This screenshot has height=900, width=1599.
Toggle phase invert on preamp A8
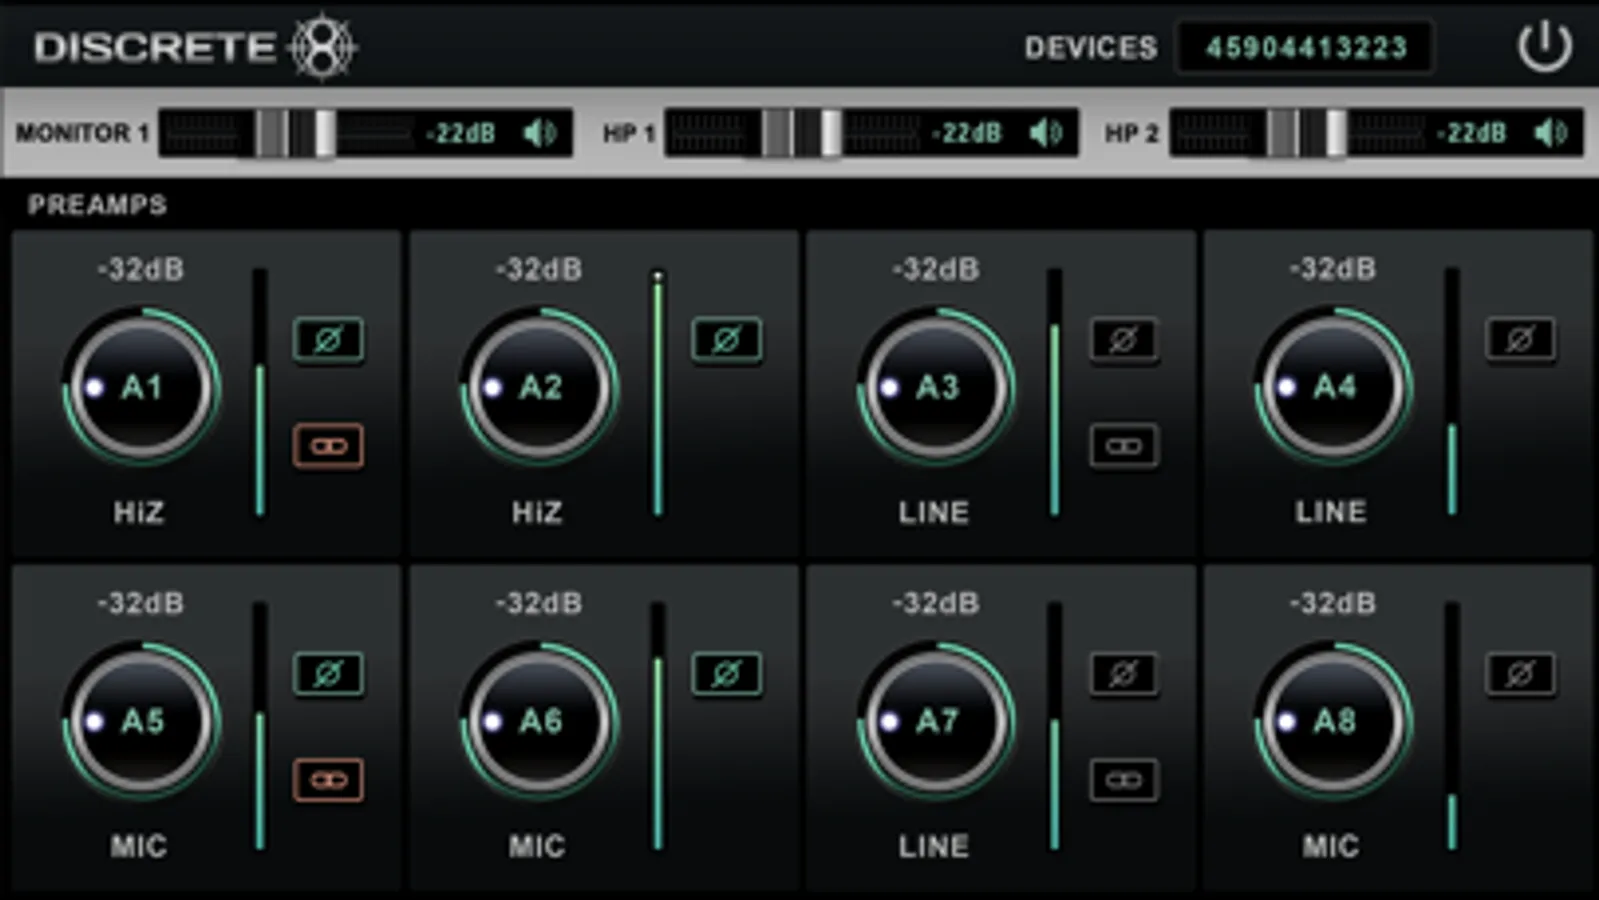click(x=1520, y=674)
